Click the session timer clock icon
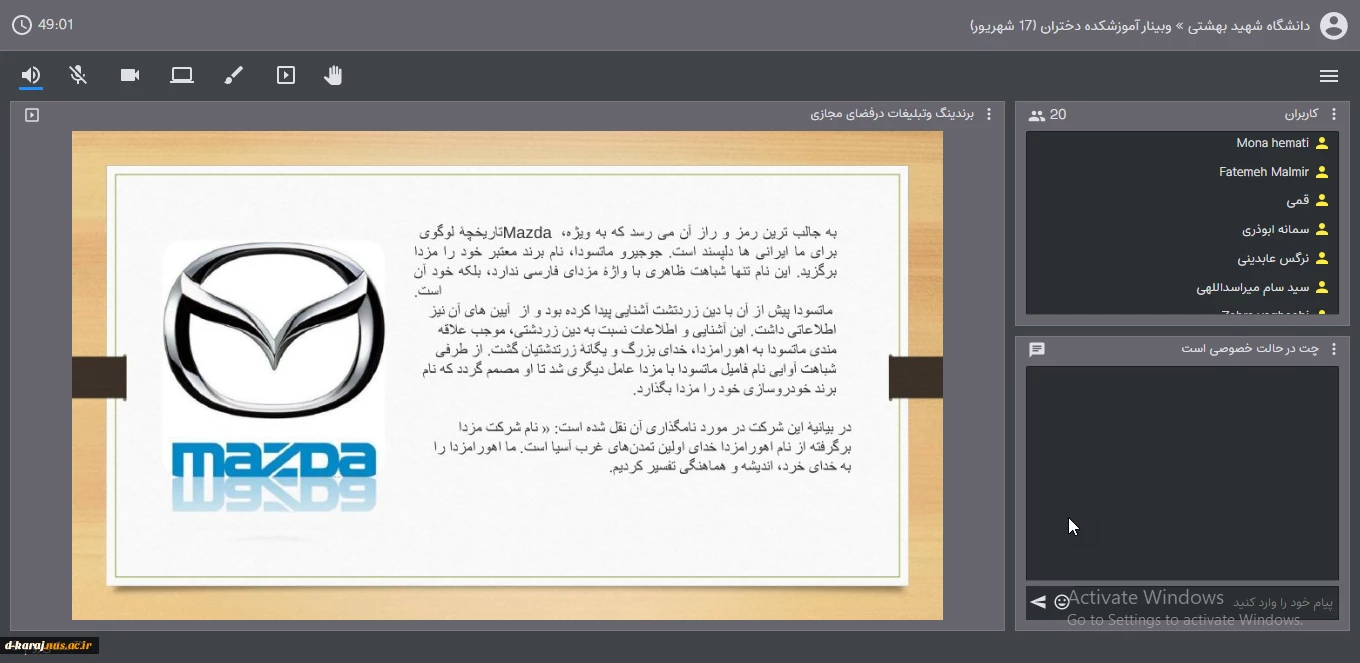The image size is (1360, 663). [x=22, y=24]
